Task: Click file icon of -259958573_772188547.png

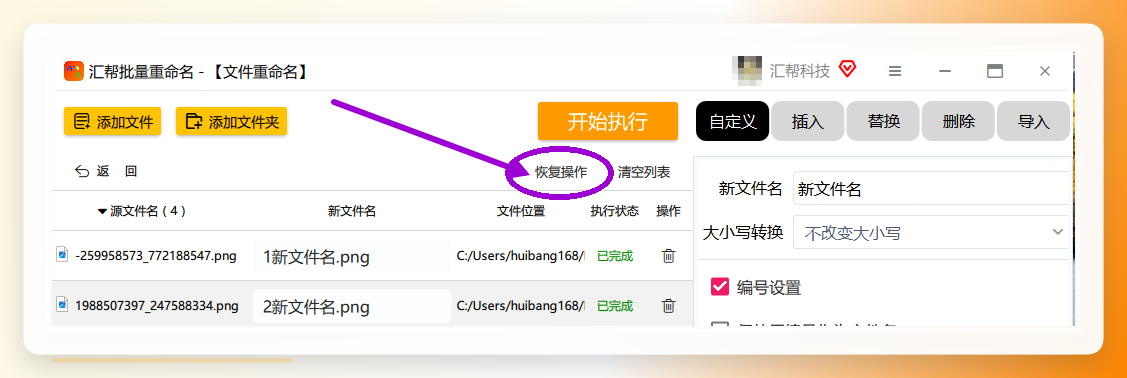Action: coord(63,254)
